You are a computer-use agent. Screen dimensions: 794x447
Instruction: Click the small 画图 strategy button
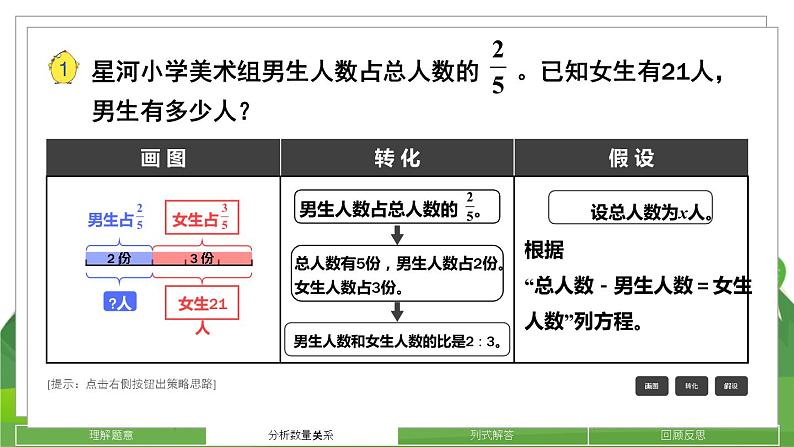(x=651, y=386)
